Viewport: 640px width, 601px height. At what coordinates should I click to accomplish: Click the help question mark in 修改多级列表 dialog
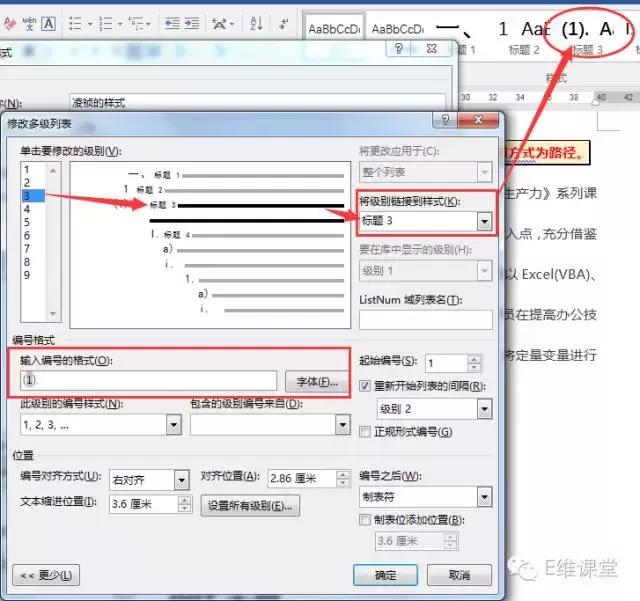(x=445, y=120)
